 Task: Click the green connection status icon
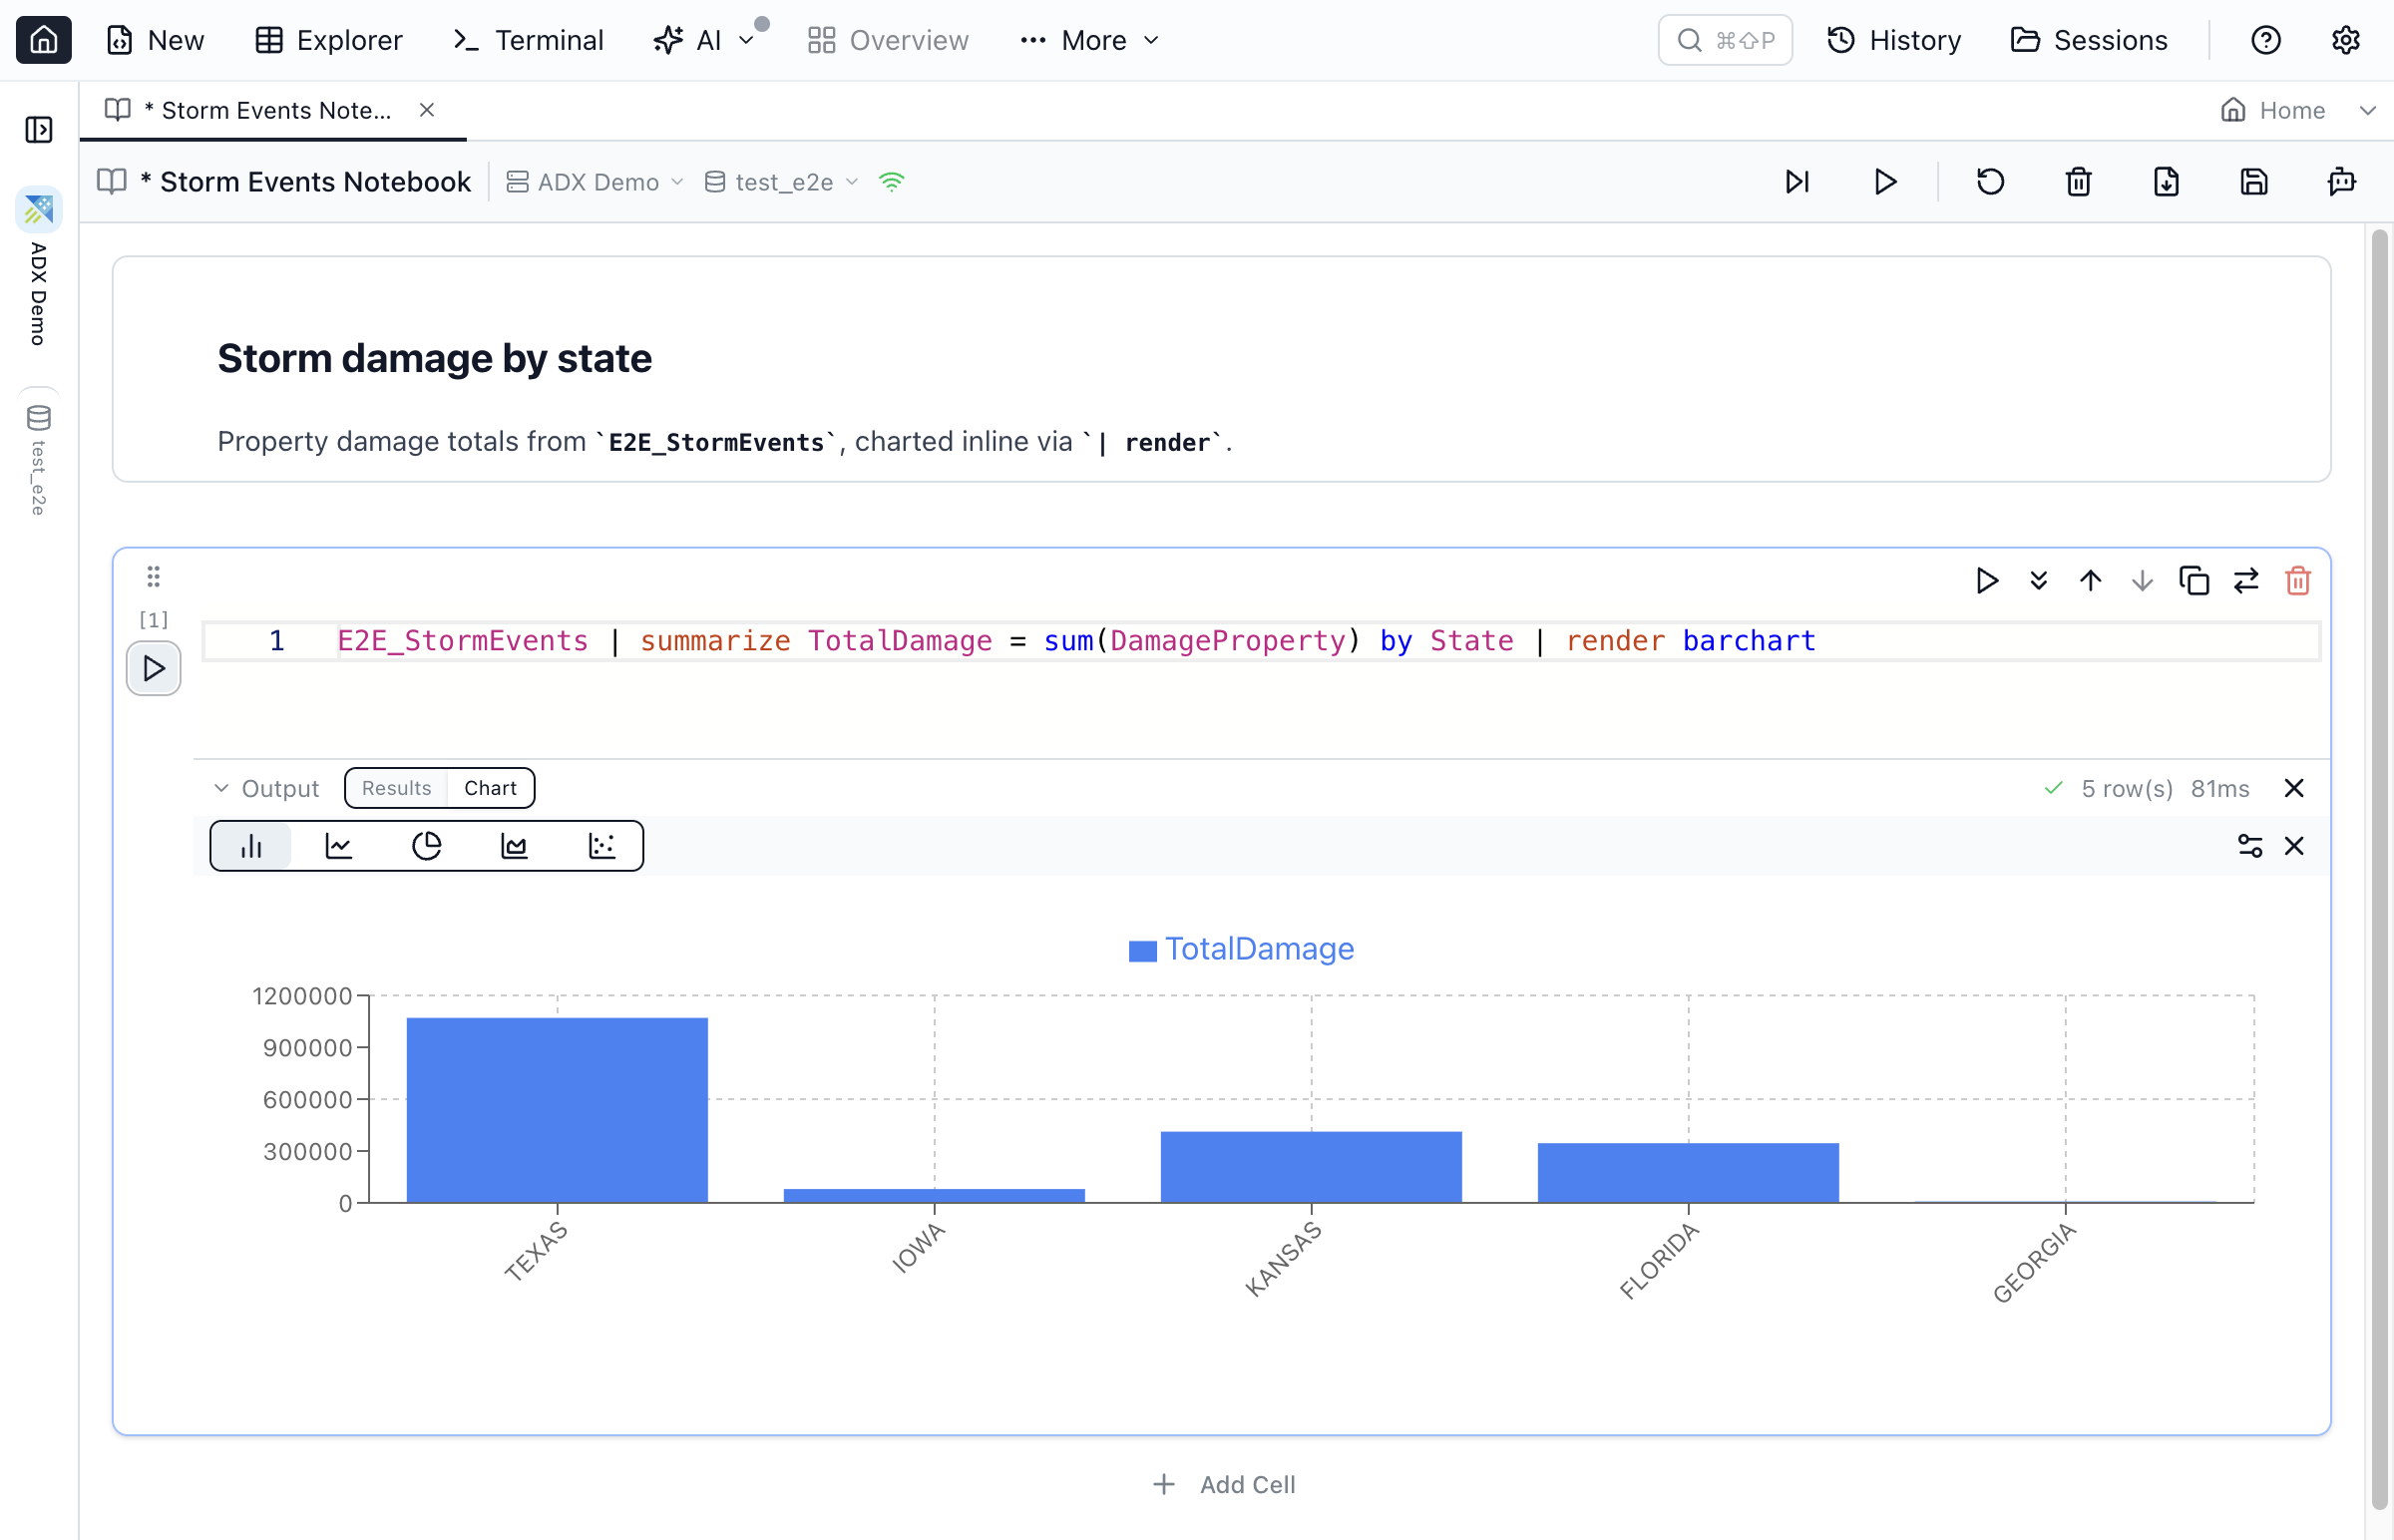891,182
